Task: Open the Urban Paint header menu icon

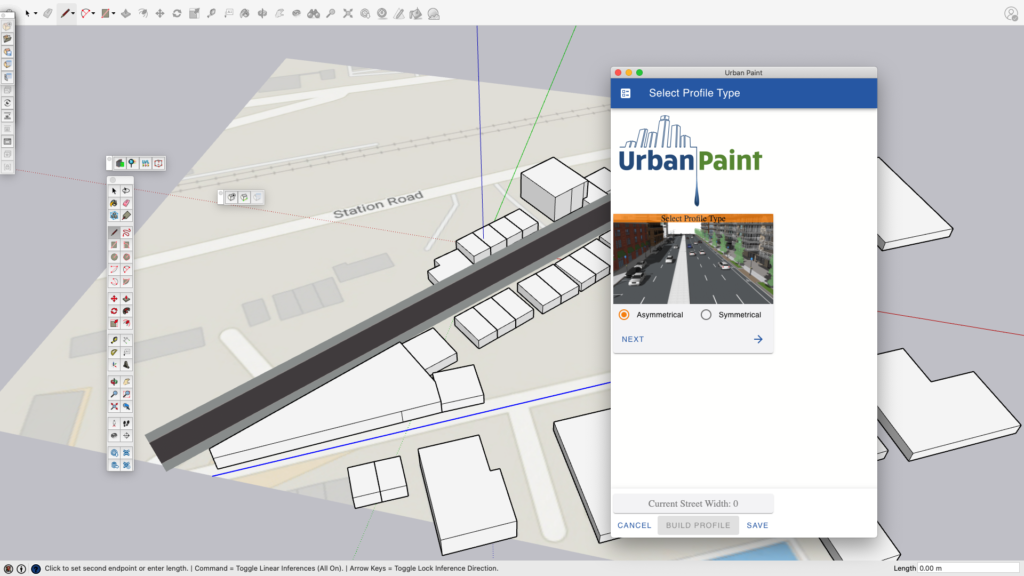Action: pos(626,93)
